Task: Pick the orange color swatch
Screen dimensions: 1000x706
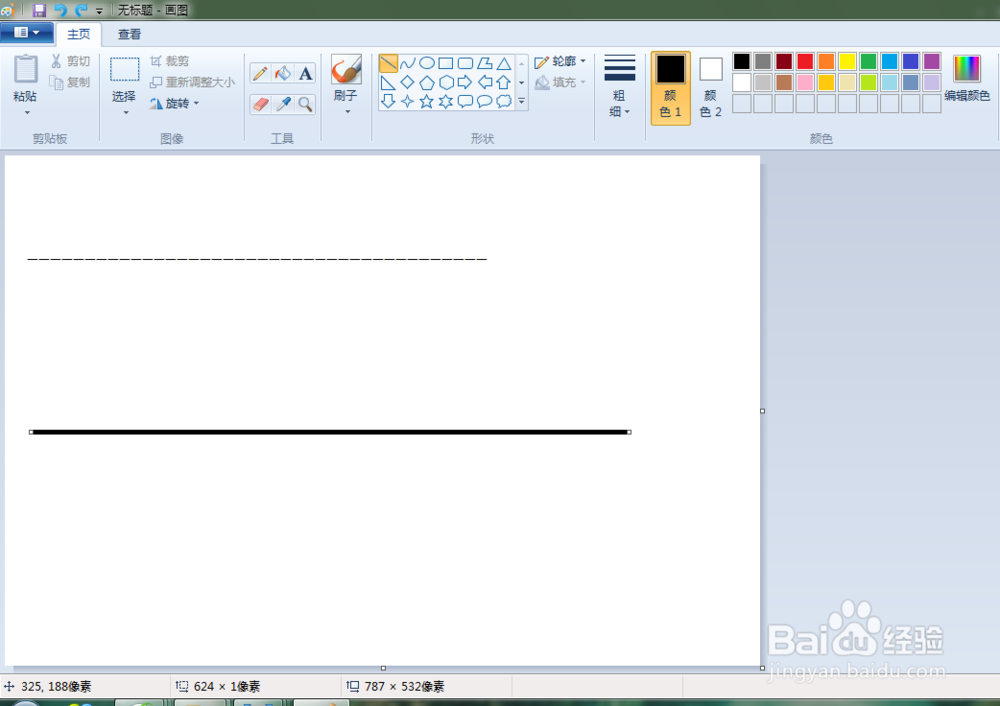Action: pos(826,61)
